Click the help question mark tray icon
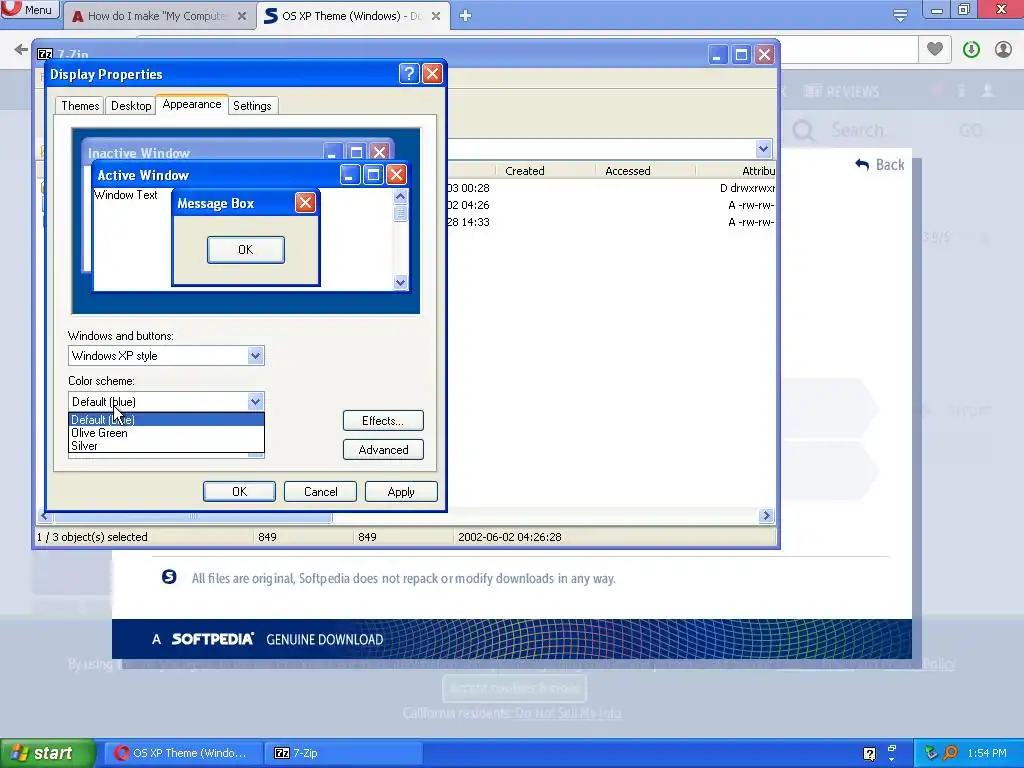Image resolution: width=1024 pixels, height=768 pixels. click(x=869, y=754)
